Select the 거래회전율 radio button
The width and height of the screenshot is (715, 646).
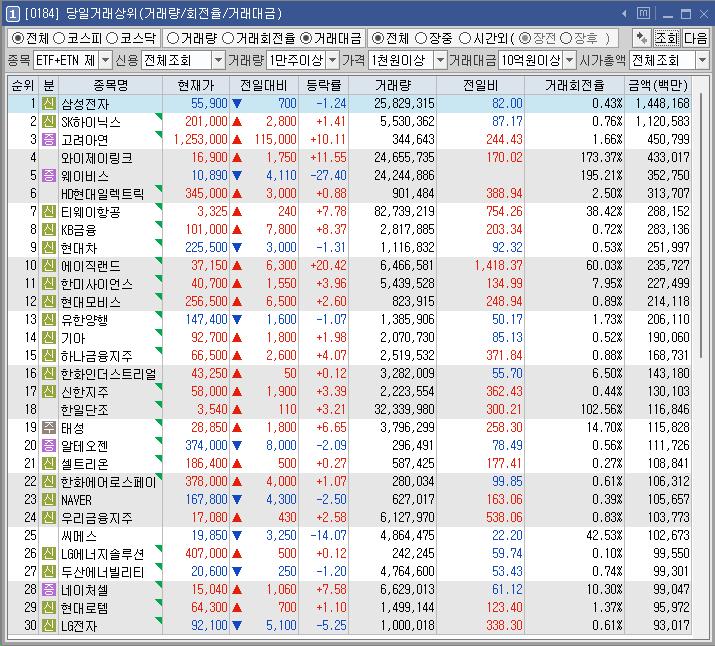pyautogui.click(x=228, y=39)
